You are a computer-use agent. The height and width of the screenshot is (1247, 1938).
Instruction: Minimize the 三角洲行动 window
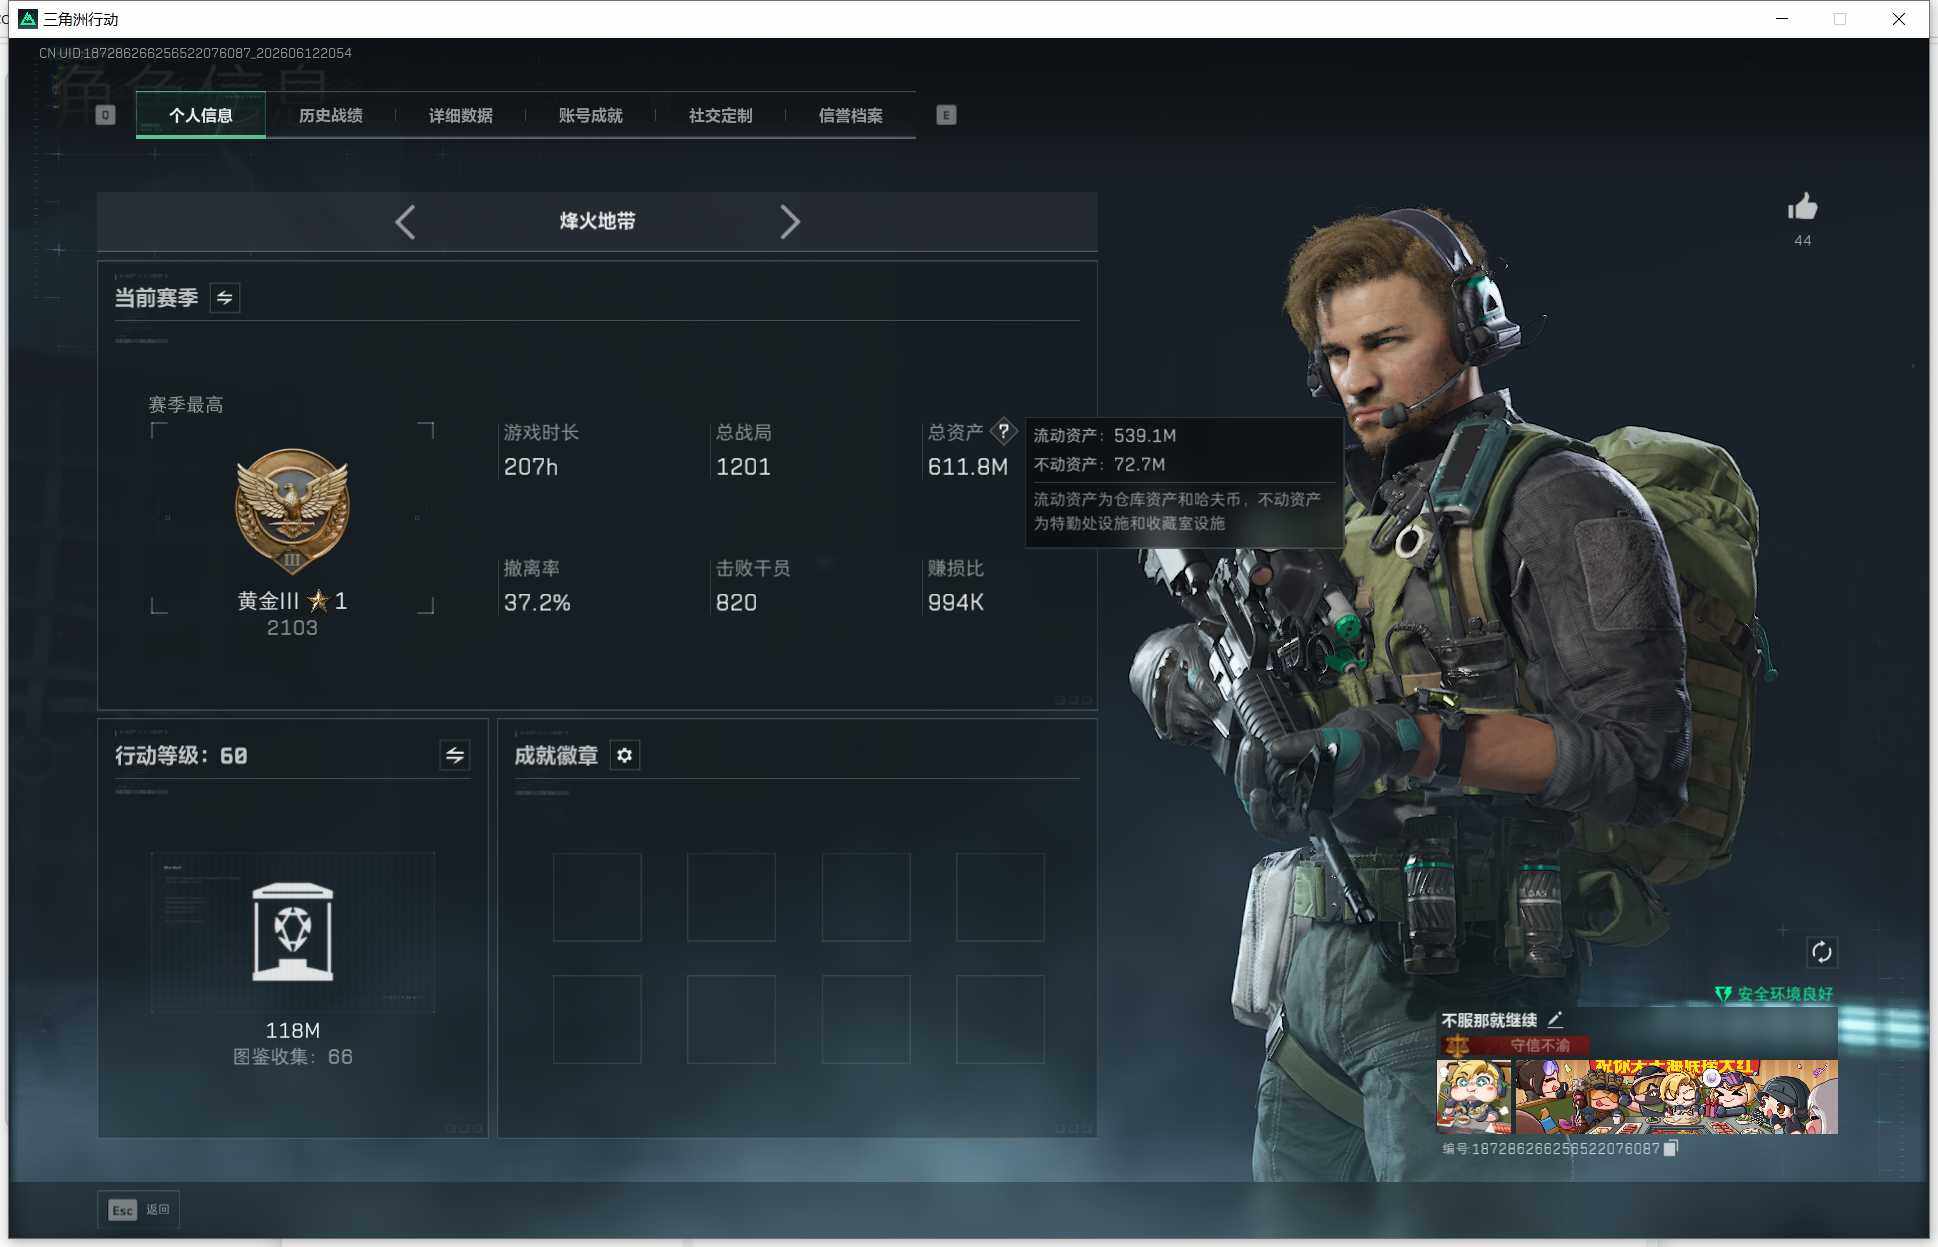[1781, 19]
